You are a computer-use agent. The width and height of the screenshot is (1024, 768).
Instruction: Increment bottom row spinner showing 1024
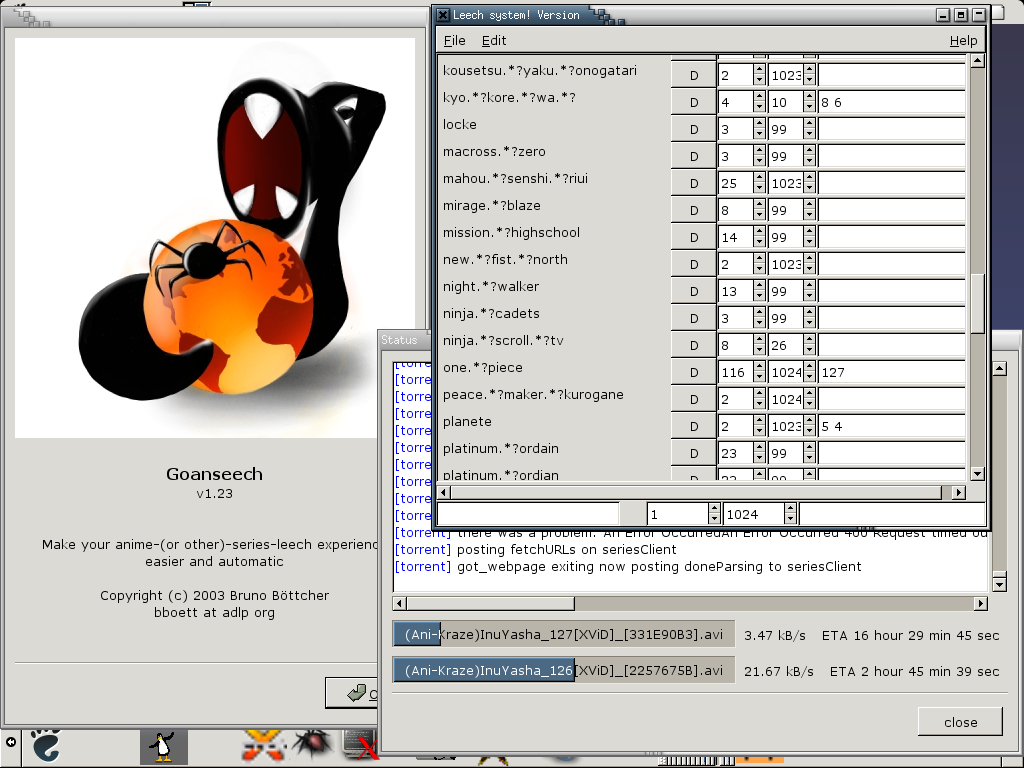tap(791, 509)
